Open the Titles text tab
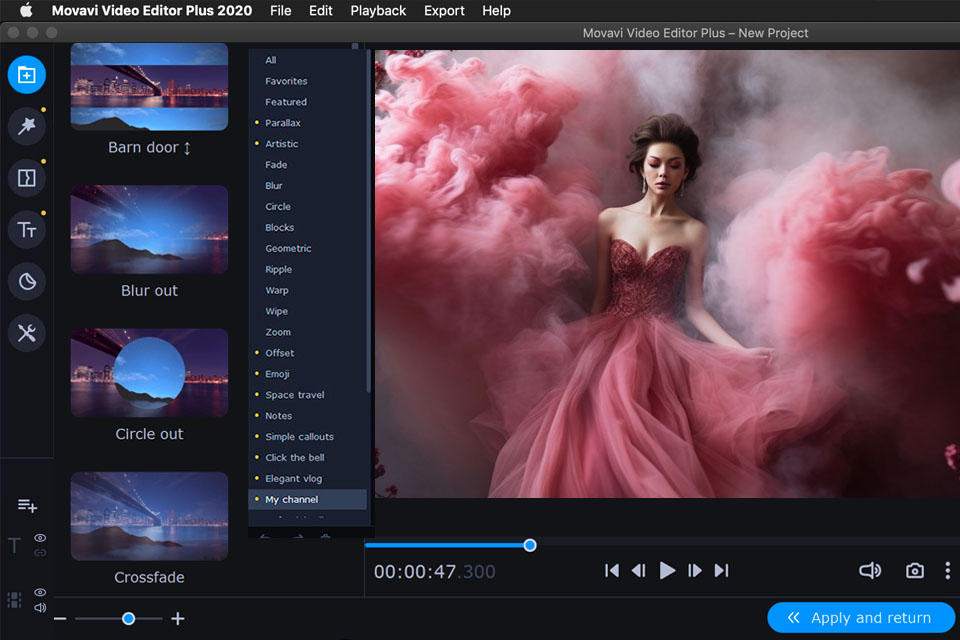Image resolution: width=960 pixels, height=640 pixels. [26, 230]
